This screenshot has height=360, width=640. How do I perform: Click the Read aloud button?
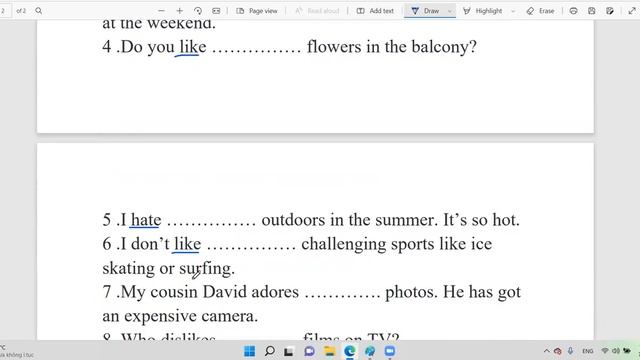coord(317,11)
